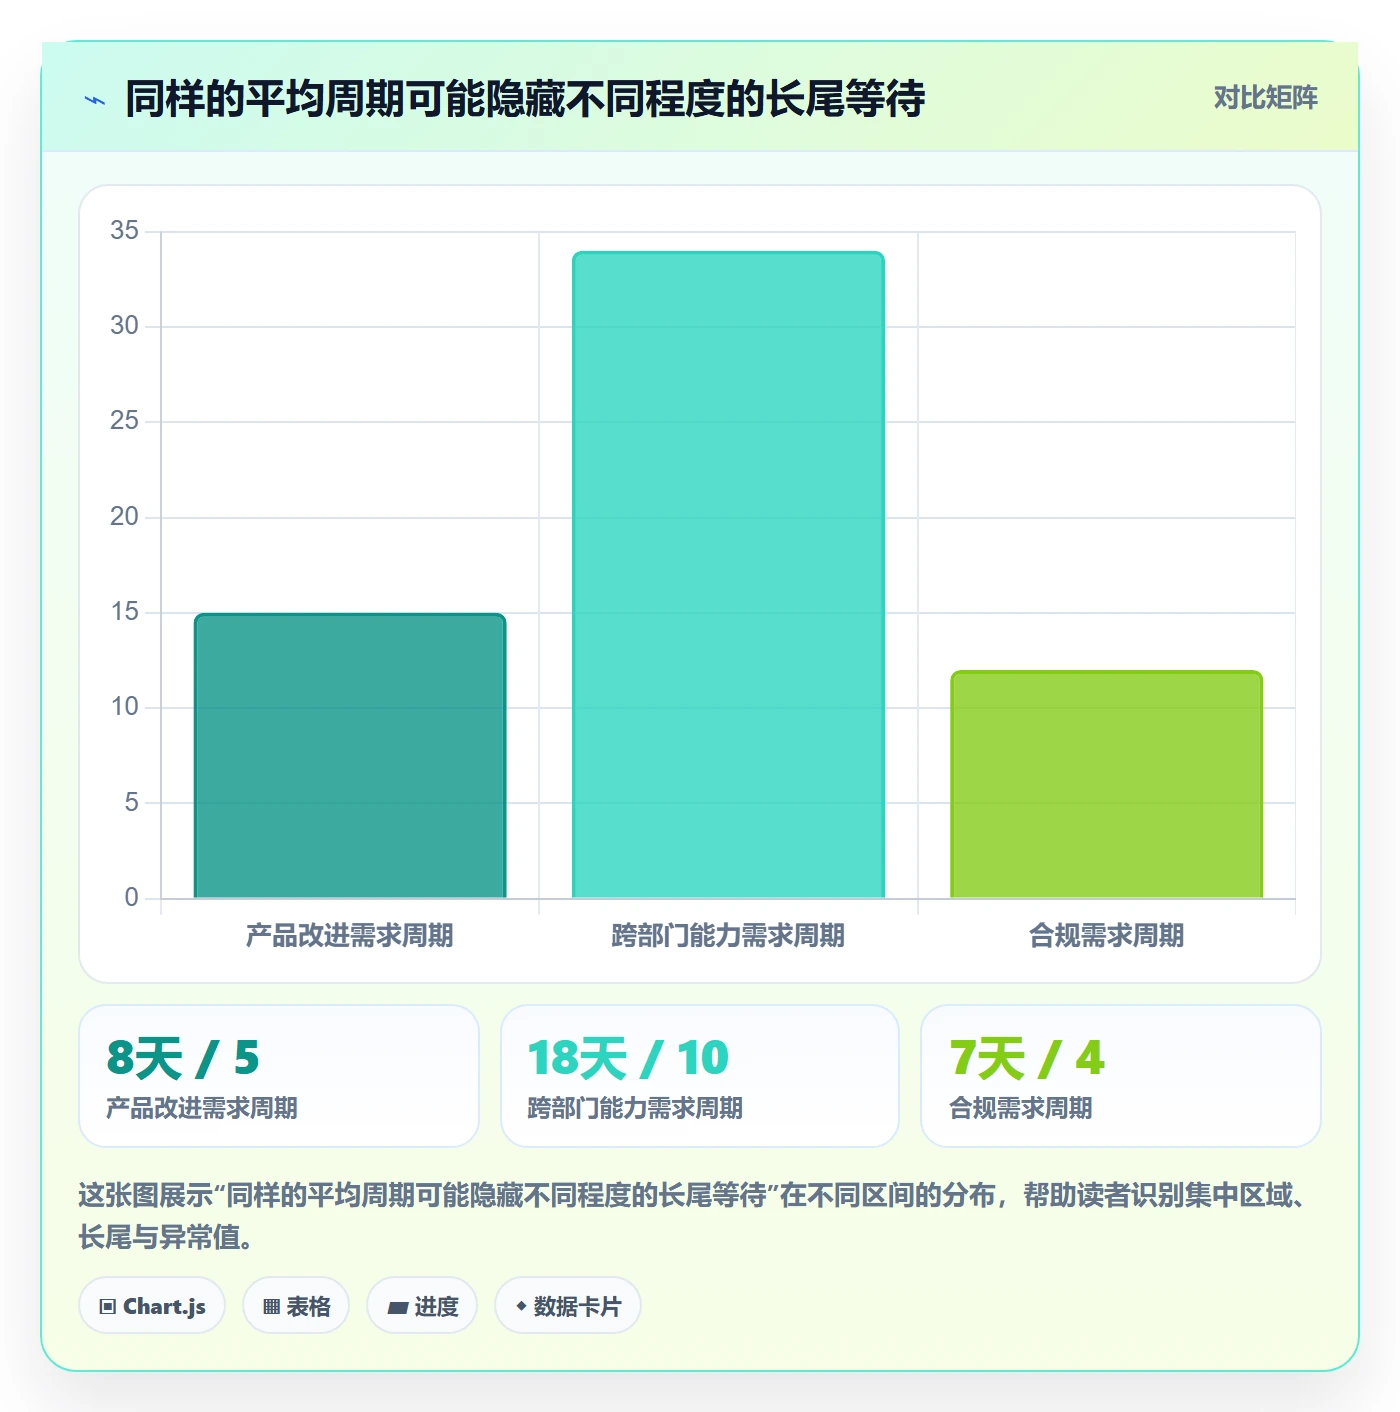The image size is (1400, 1412).
Task: Click the y-axis value 15
Action: pyautogui.click(x=124, y=612)
